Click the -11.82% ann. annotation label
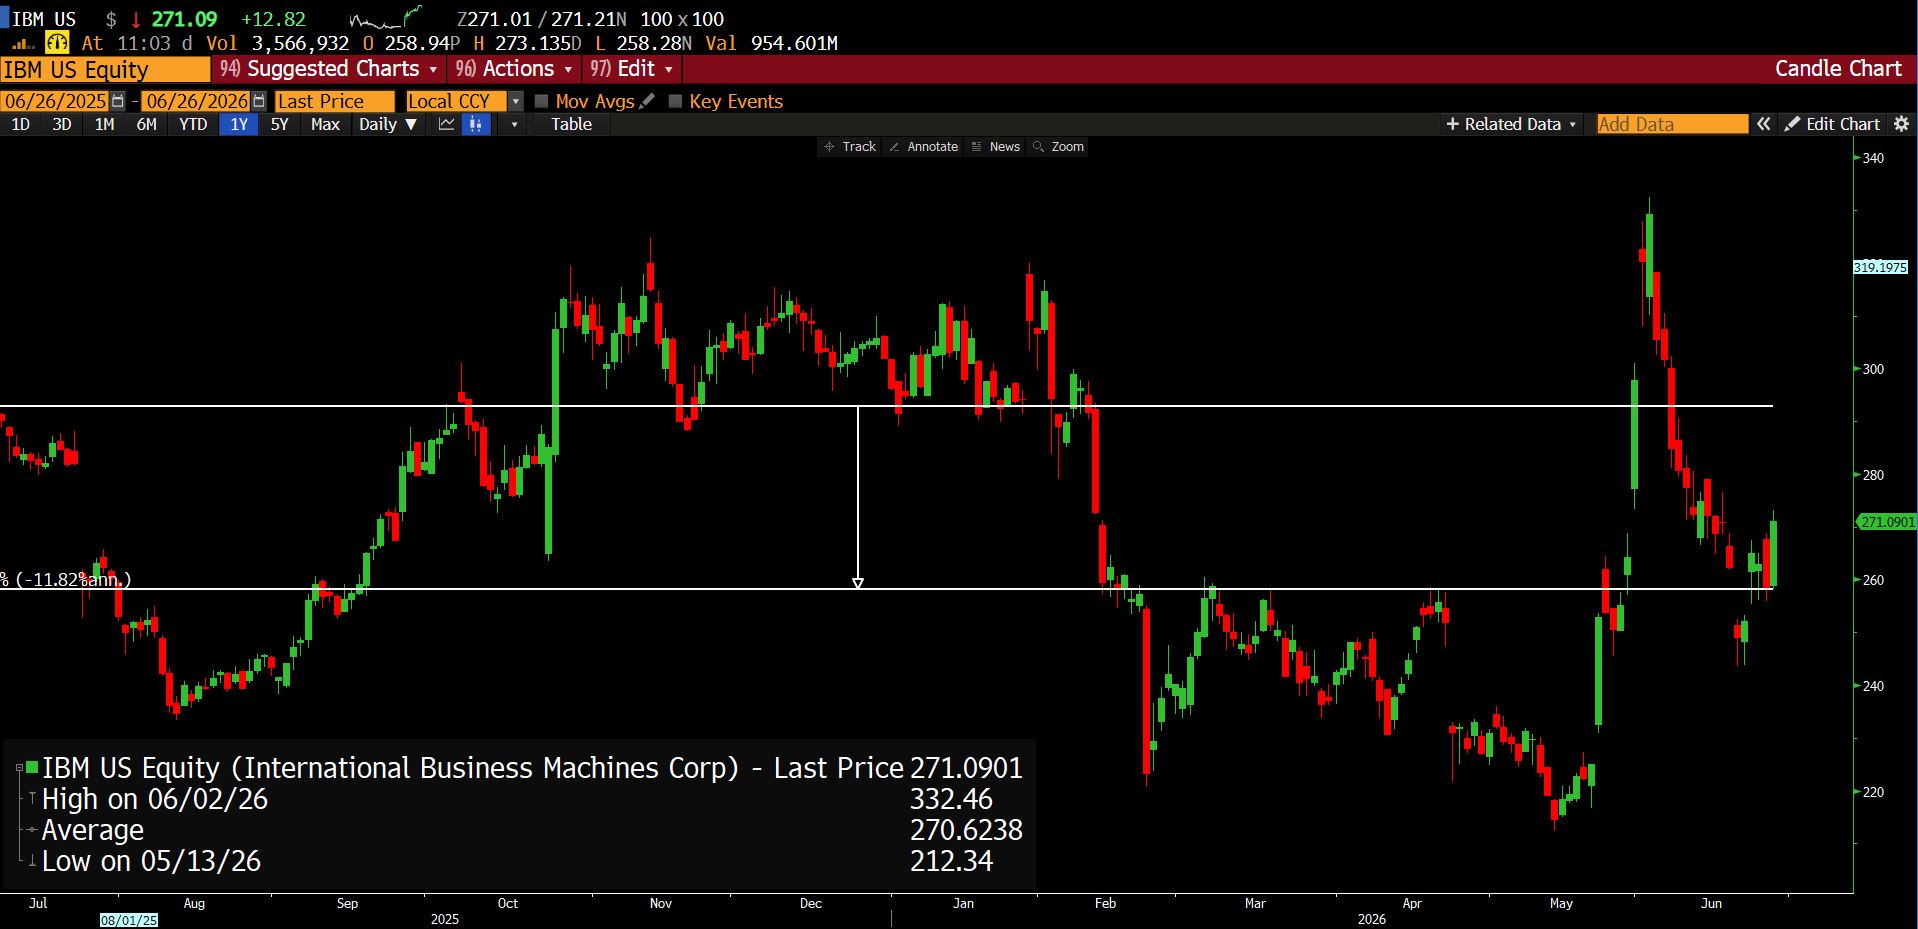This screenshot has height=929, width=1918. pos(66,580)
